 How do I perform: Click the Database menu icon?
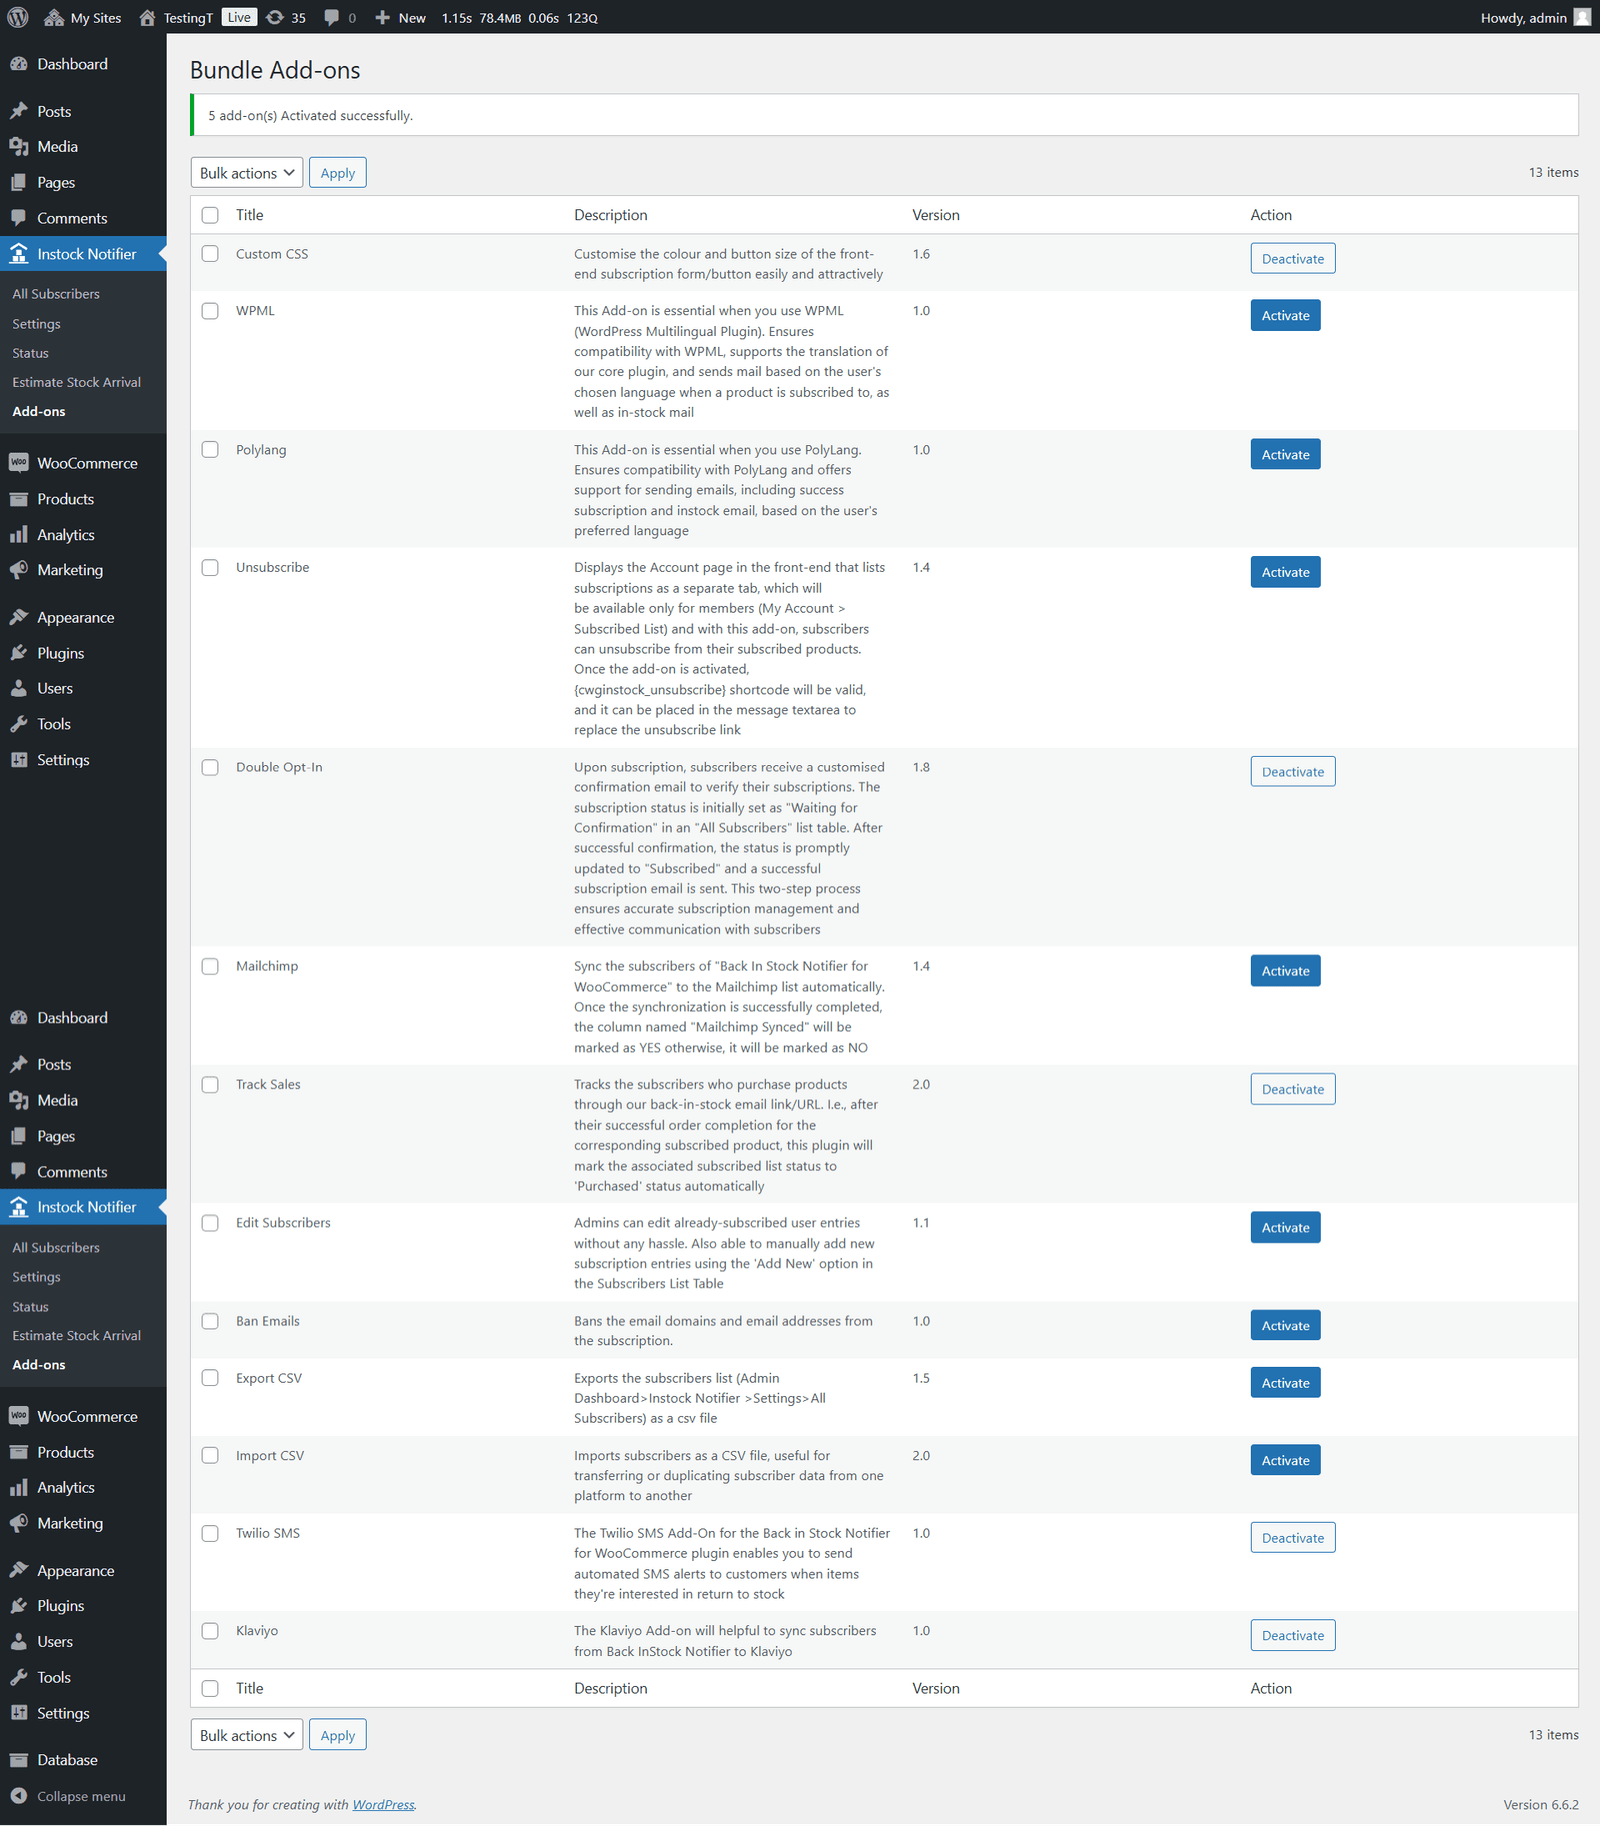point(18,1760)
